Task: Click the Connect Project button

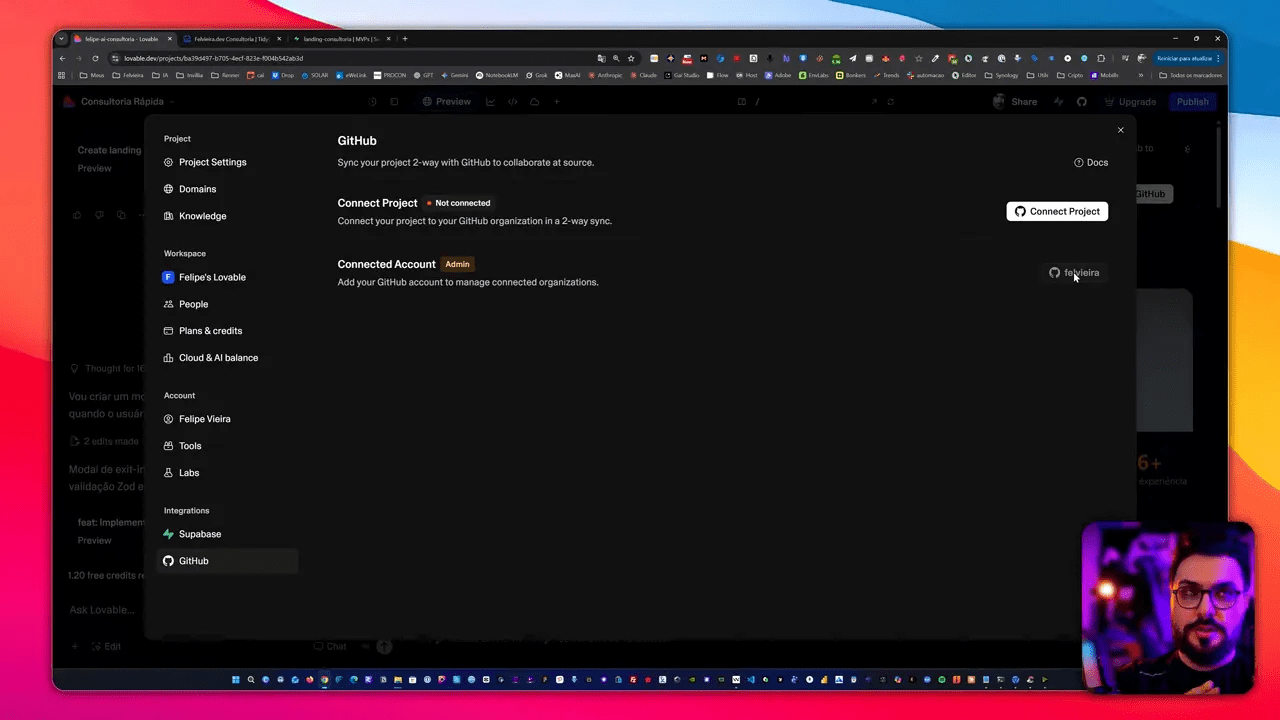Action: coord(1057,211)
